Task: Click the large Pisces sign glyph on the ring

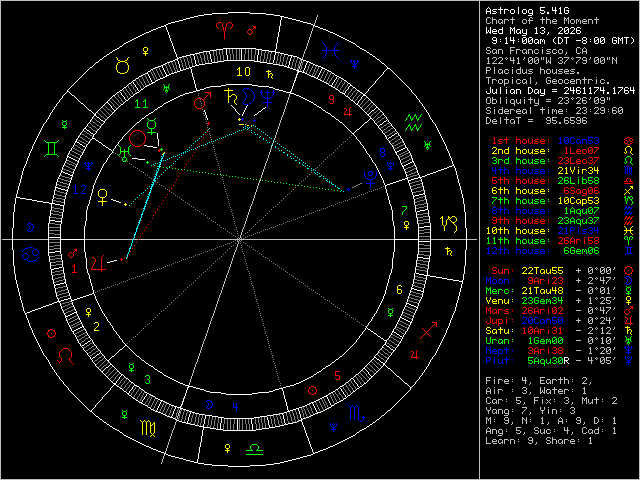Action: click(x=330, y=51)
